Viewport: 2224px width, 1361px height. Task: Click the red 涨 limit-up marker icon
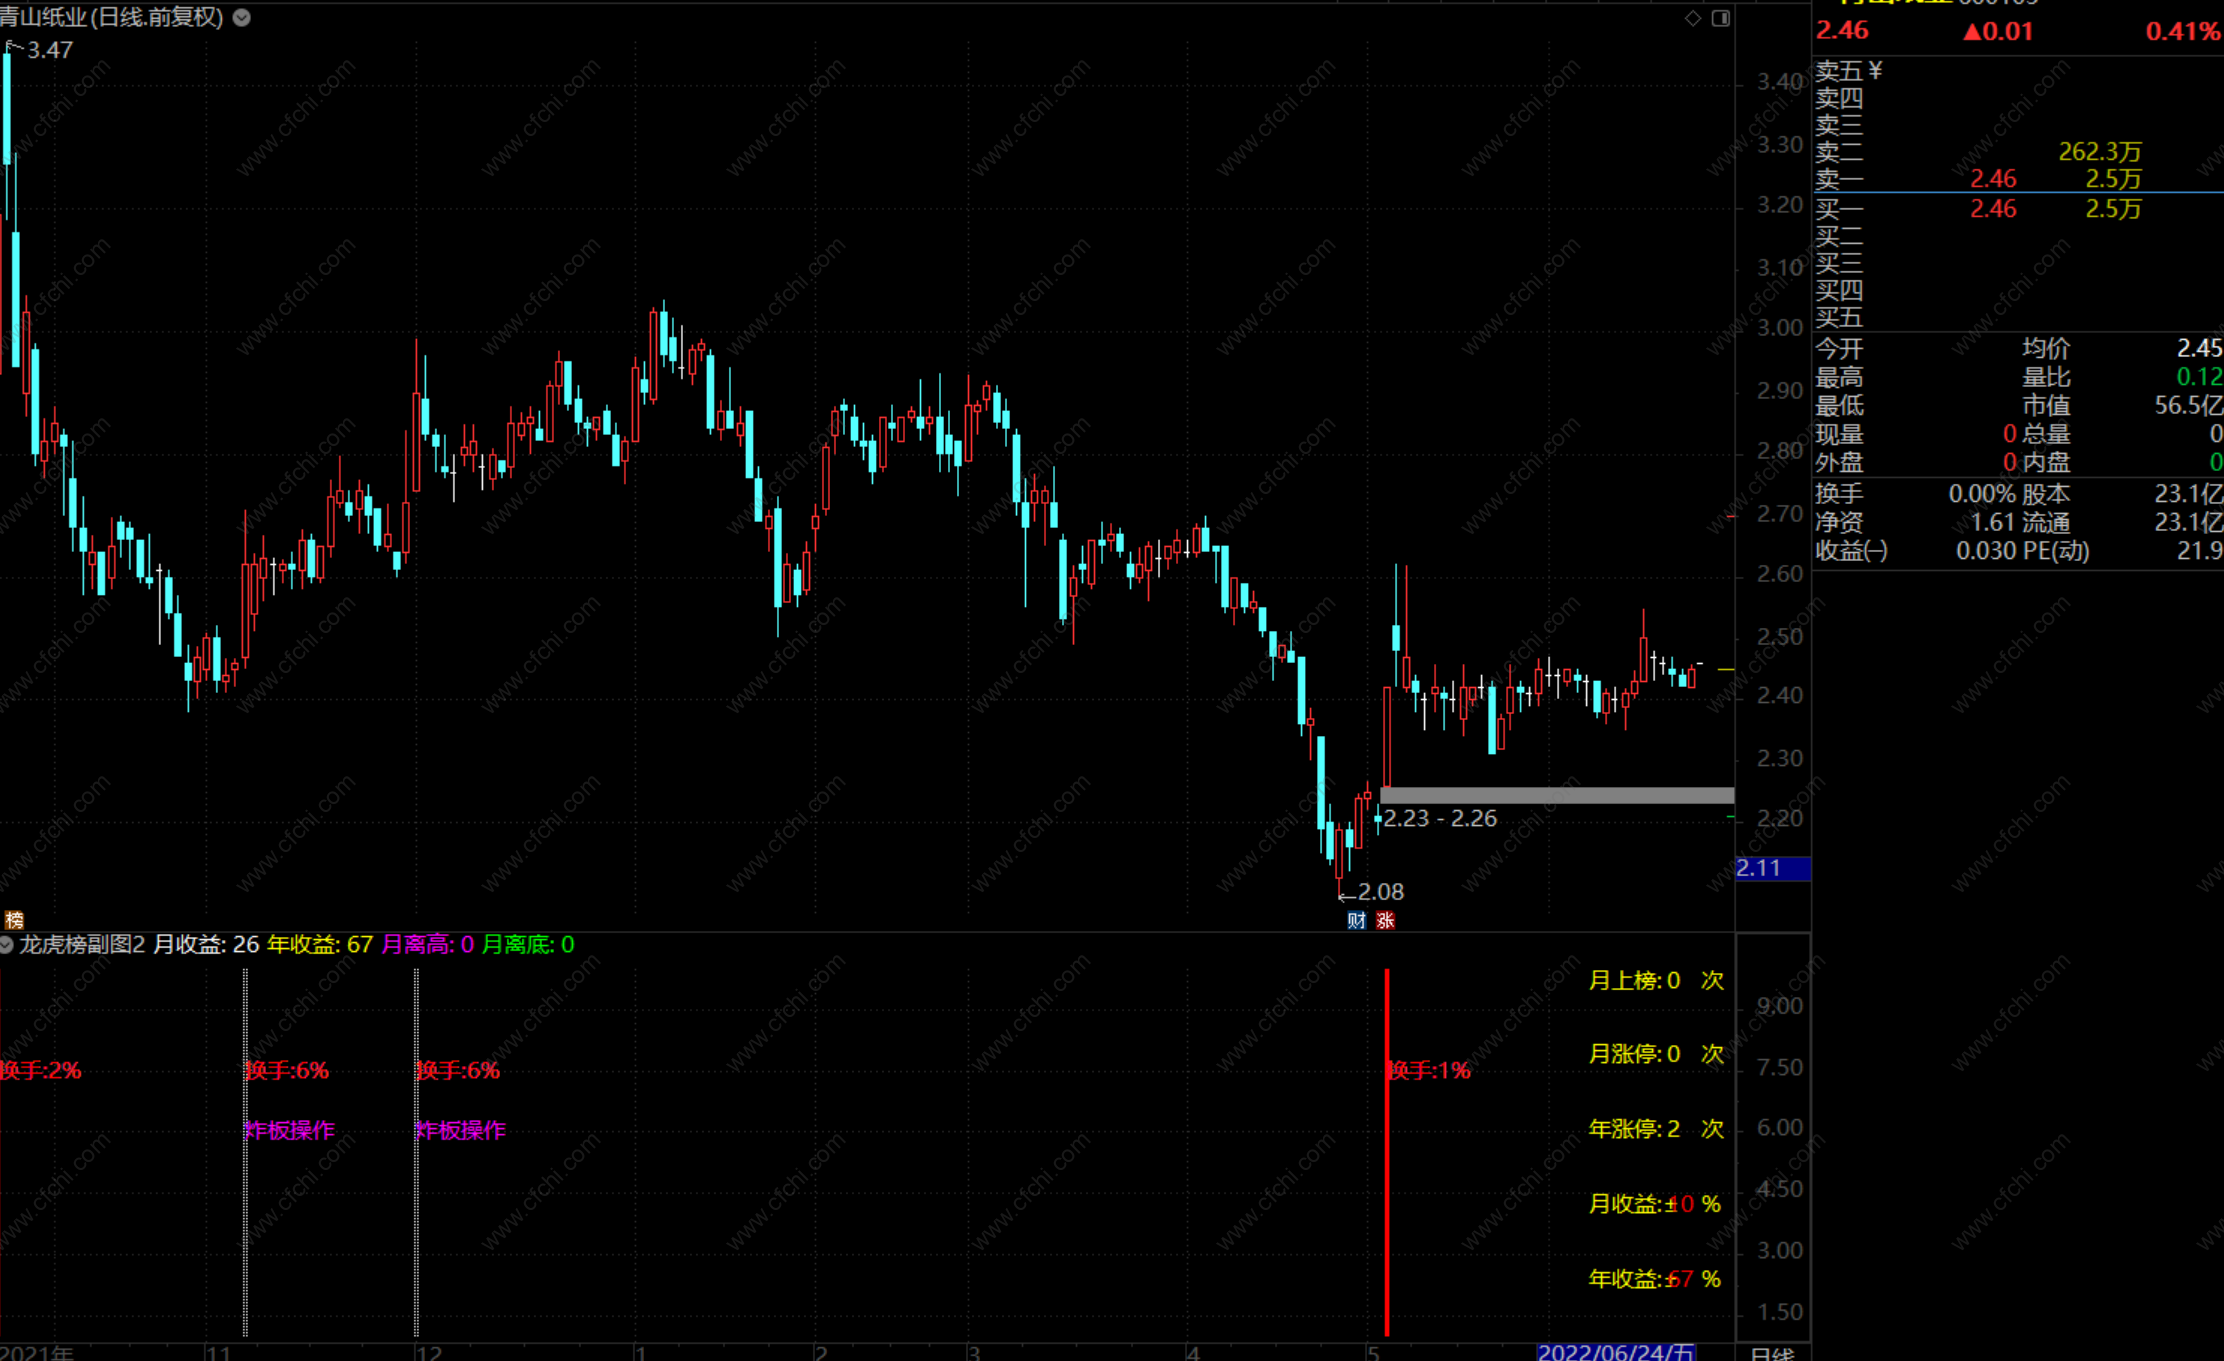tap(1385, 920)
